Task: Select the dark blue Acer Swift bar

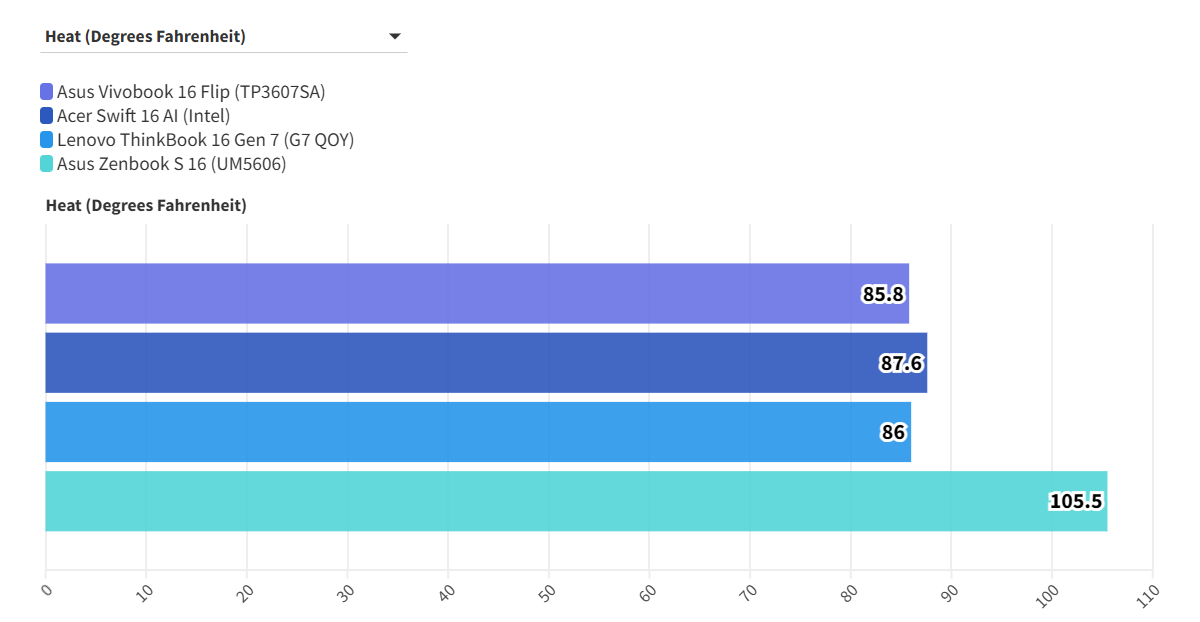Action: tap(450, 362)
